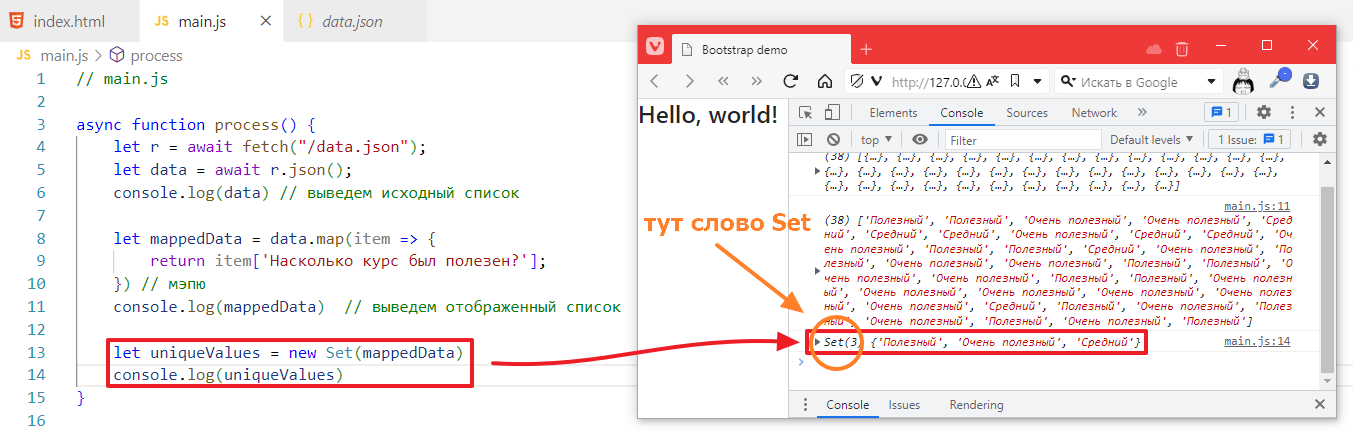Click the DevTools inspect element picker icon

806,113
